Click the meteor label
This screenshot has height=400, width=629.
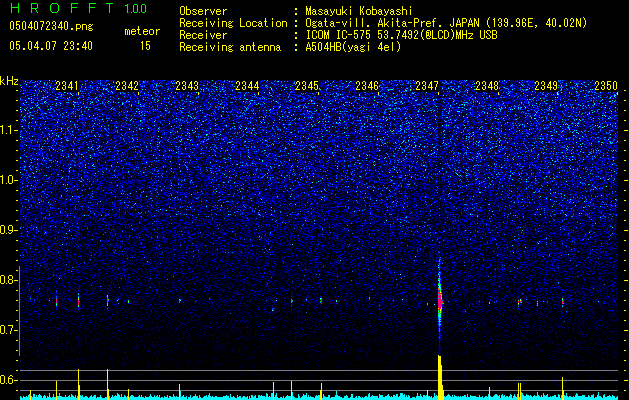tap(142, 31)
